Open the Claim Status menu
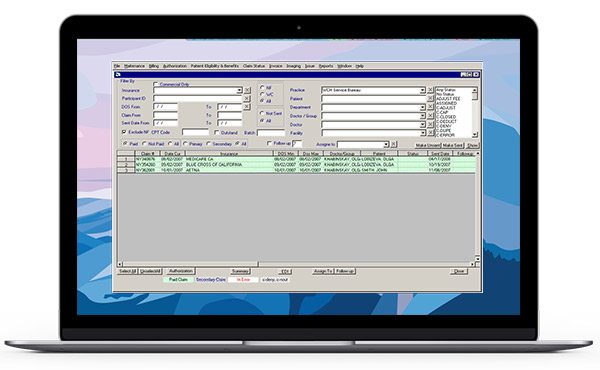The height and width of the screenshot is (370, 600). [254, 66]
